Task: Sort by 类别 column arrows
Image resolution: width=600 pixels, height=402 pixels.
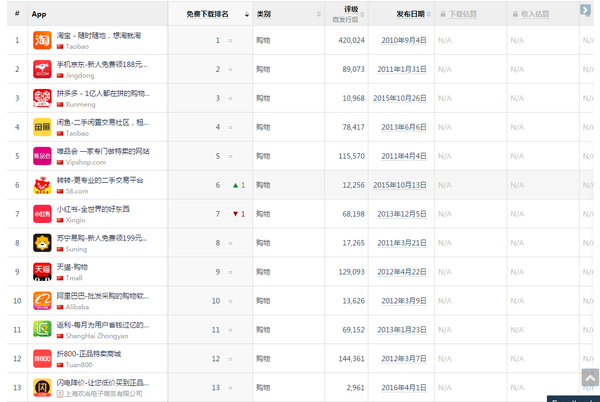Action: 318,14
